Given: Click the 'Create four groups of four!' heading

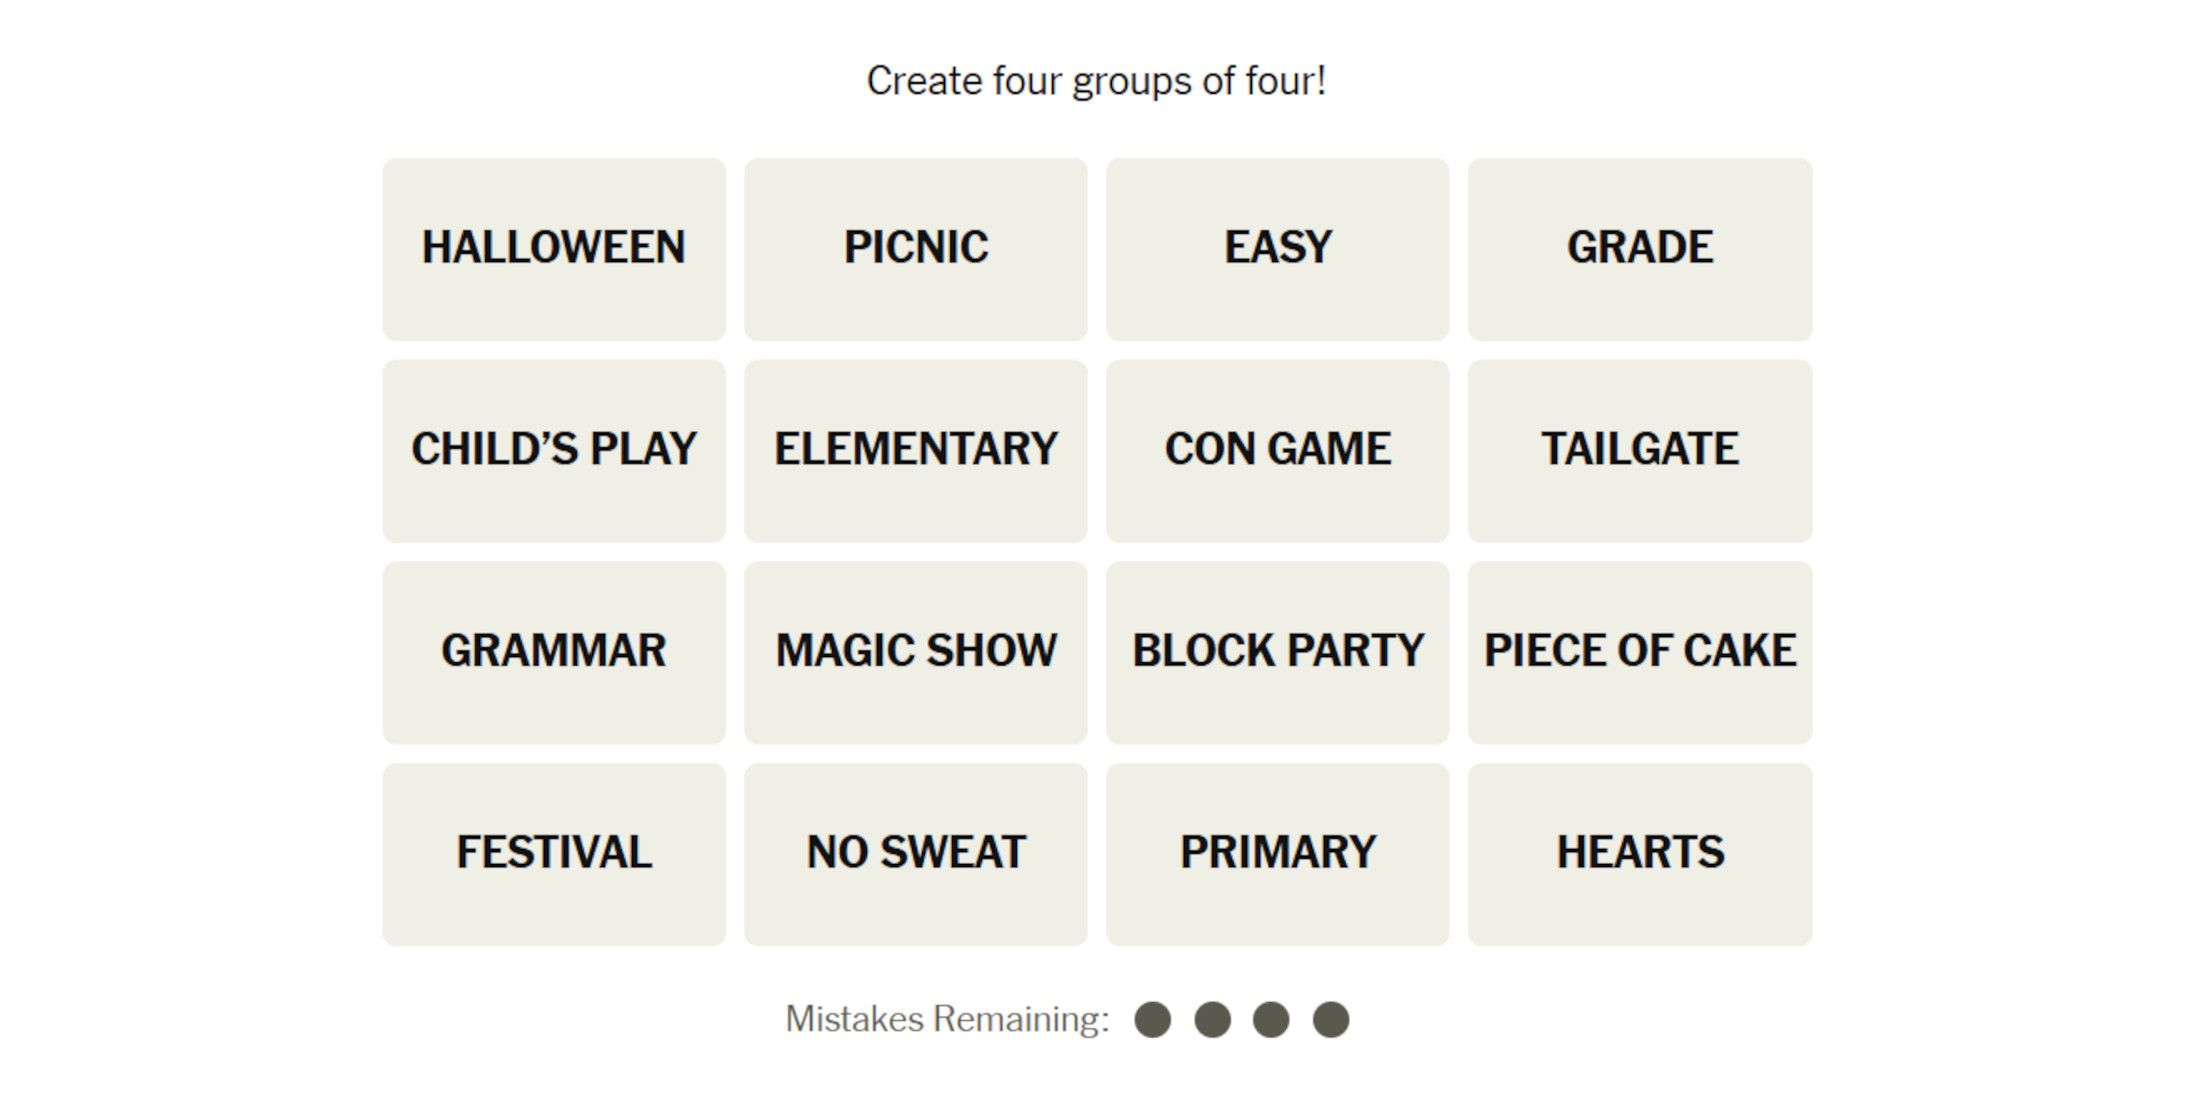Looking at the screenshot, I should (x=1096, y=81).
